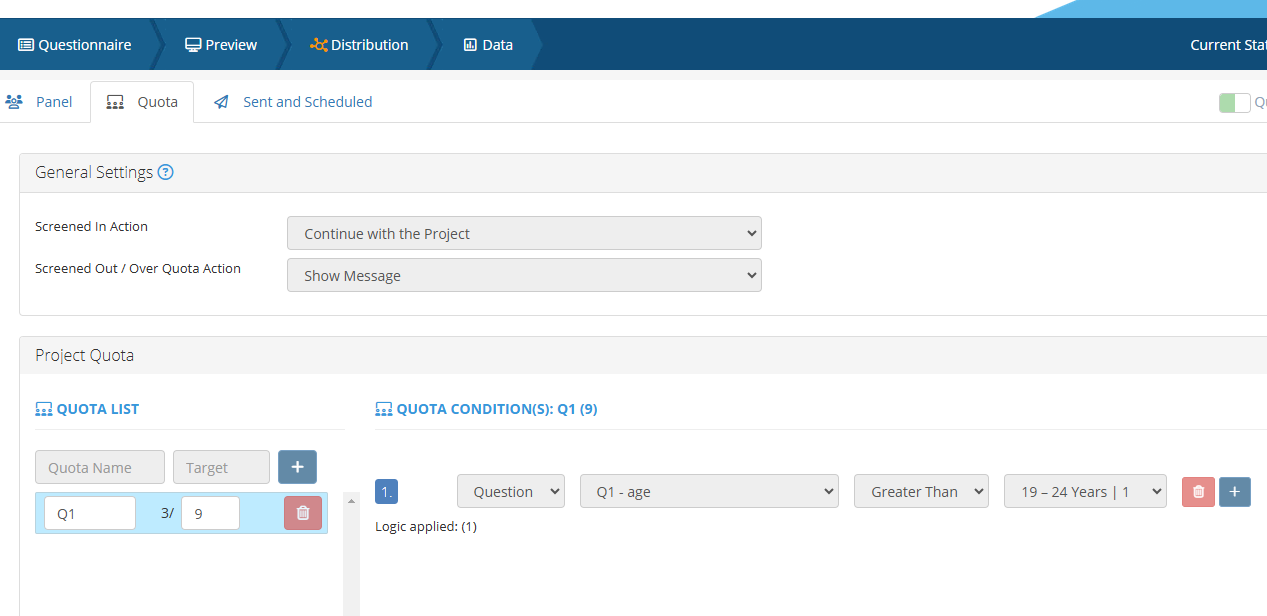Open the 19 – 24 Years value dropdown
The width and height of the screenshot is (1267, 616).
click(x=1084, y=492)
